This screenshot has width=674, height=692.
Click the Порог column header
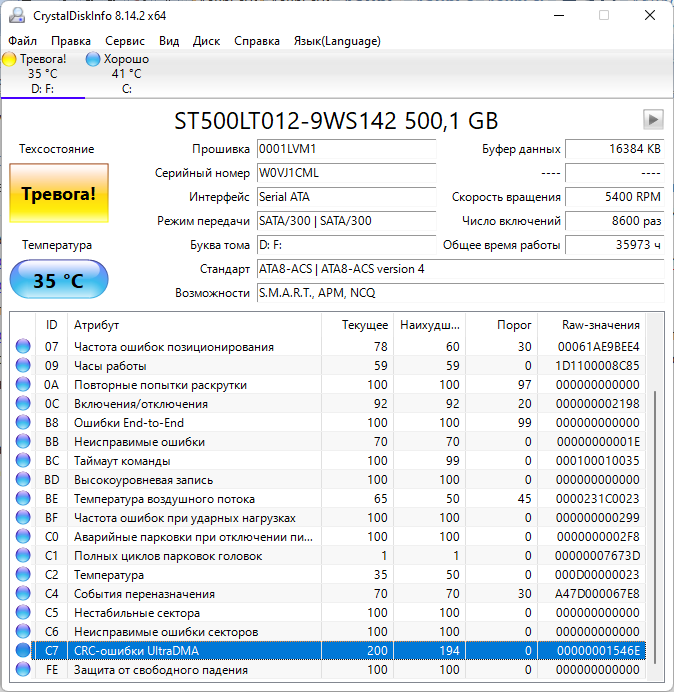502,325
